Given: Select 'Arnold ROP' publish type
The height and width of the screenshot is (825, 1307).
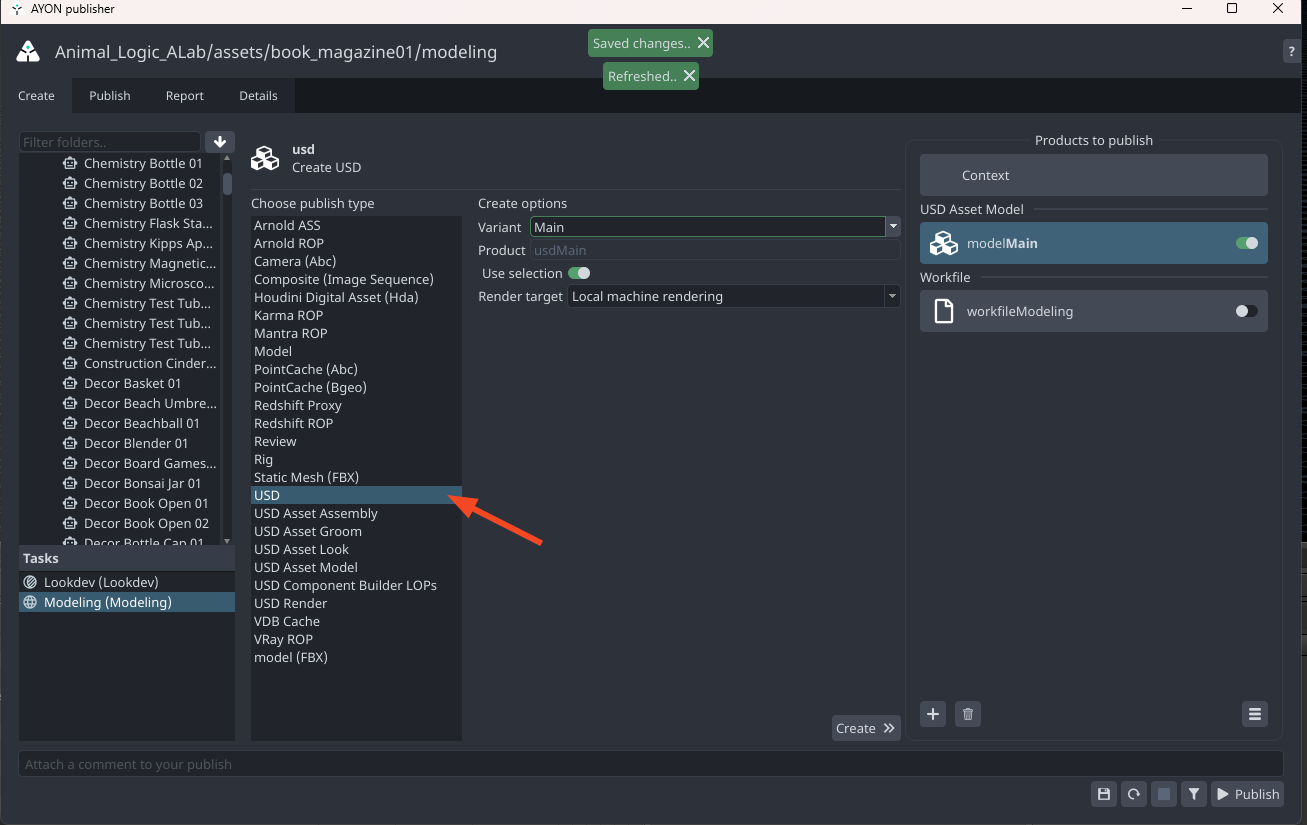Looking at the screenshot, I should point(356,243).
